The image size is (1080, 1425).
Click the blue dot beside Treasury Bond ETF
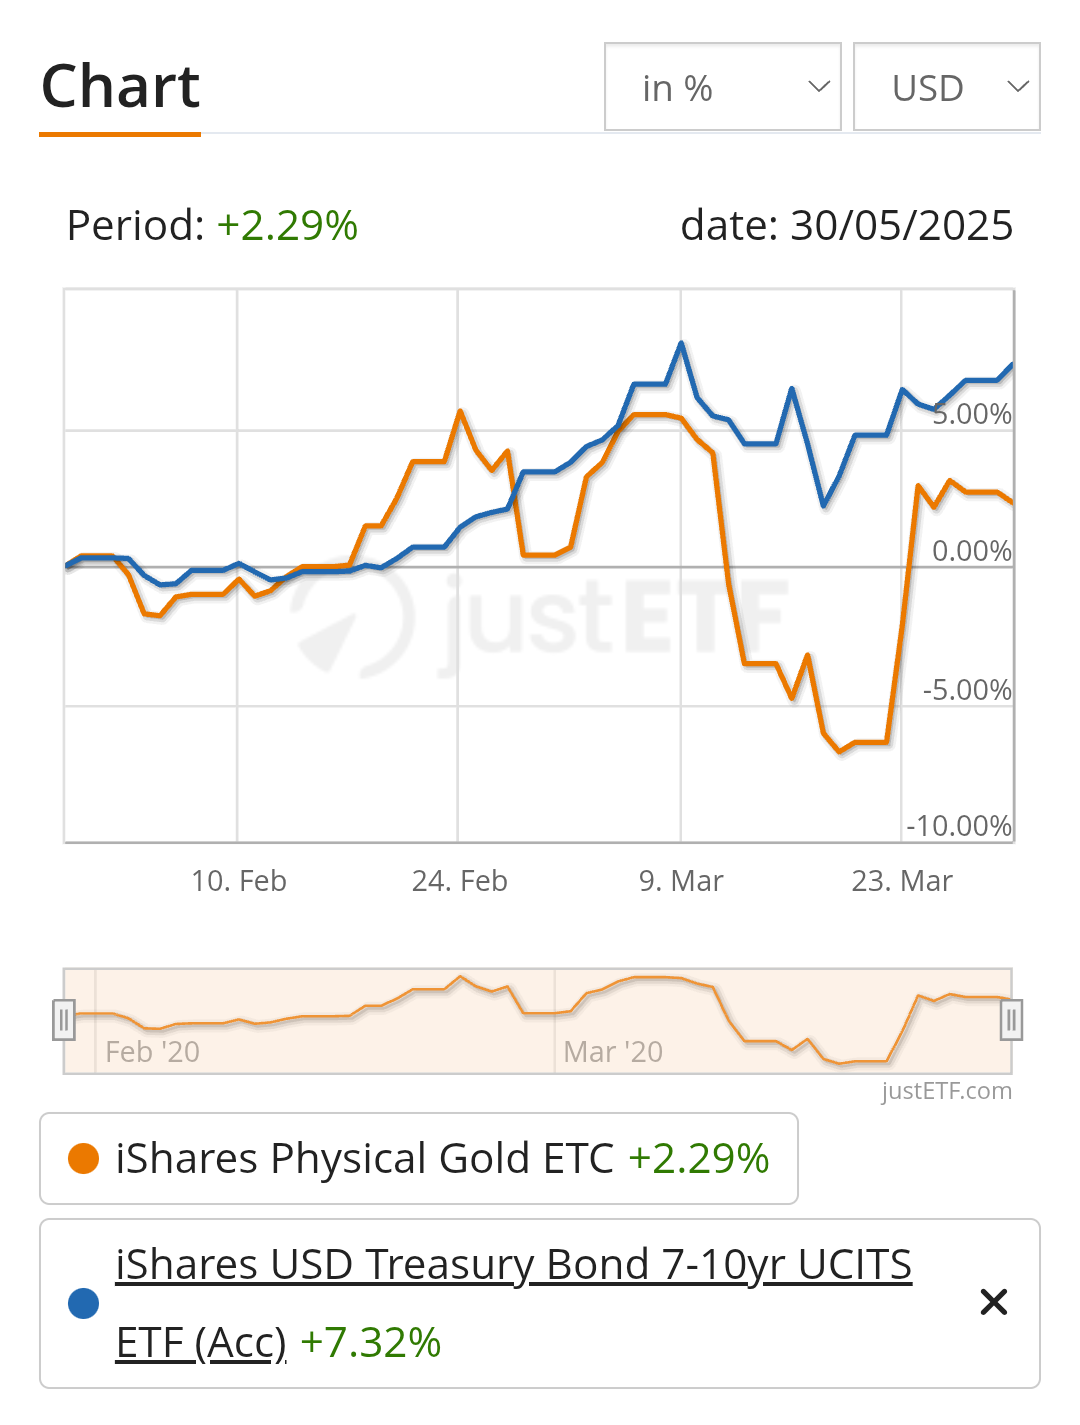[83, 1303]
